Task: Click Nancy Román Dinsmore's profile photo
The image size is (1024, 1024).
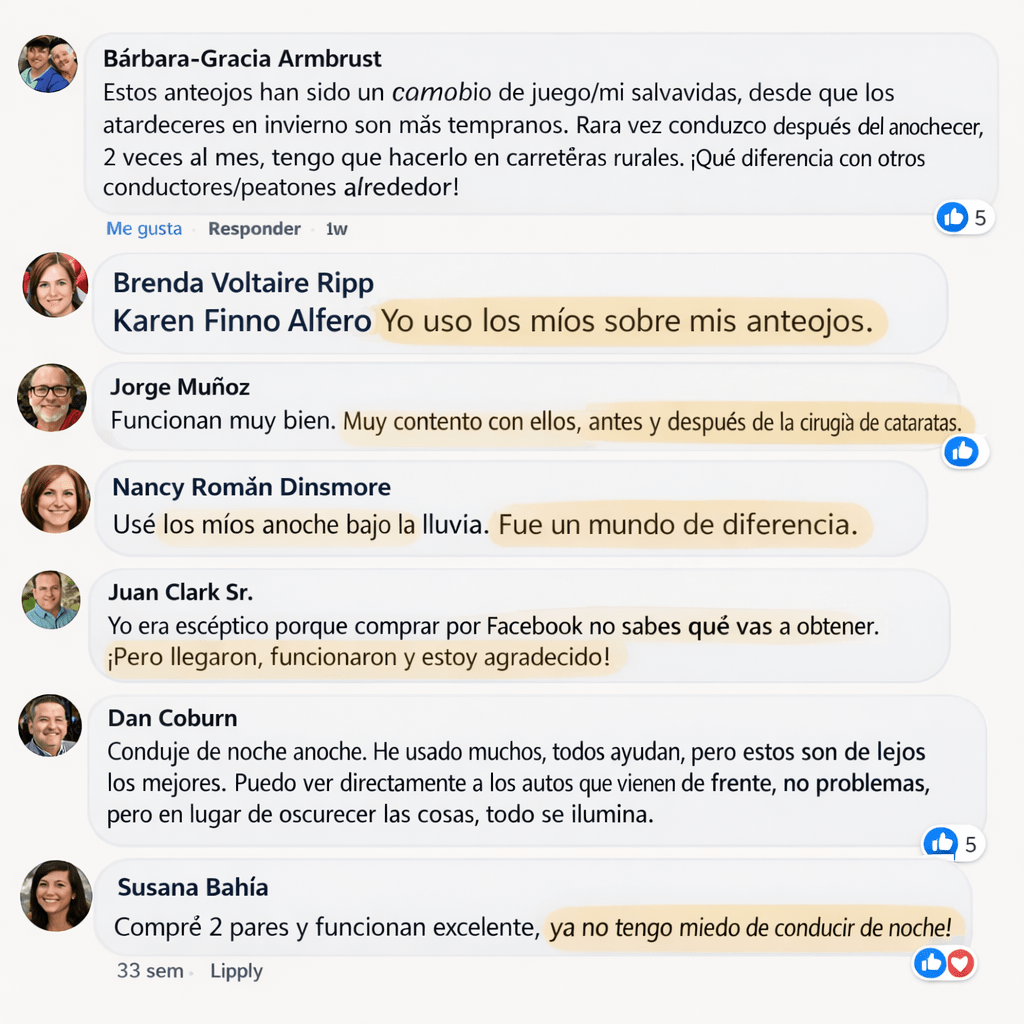Action: [55, 498]
